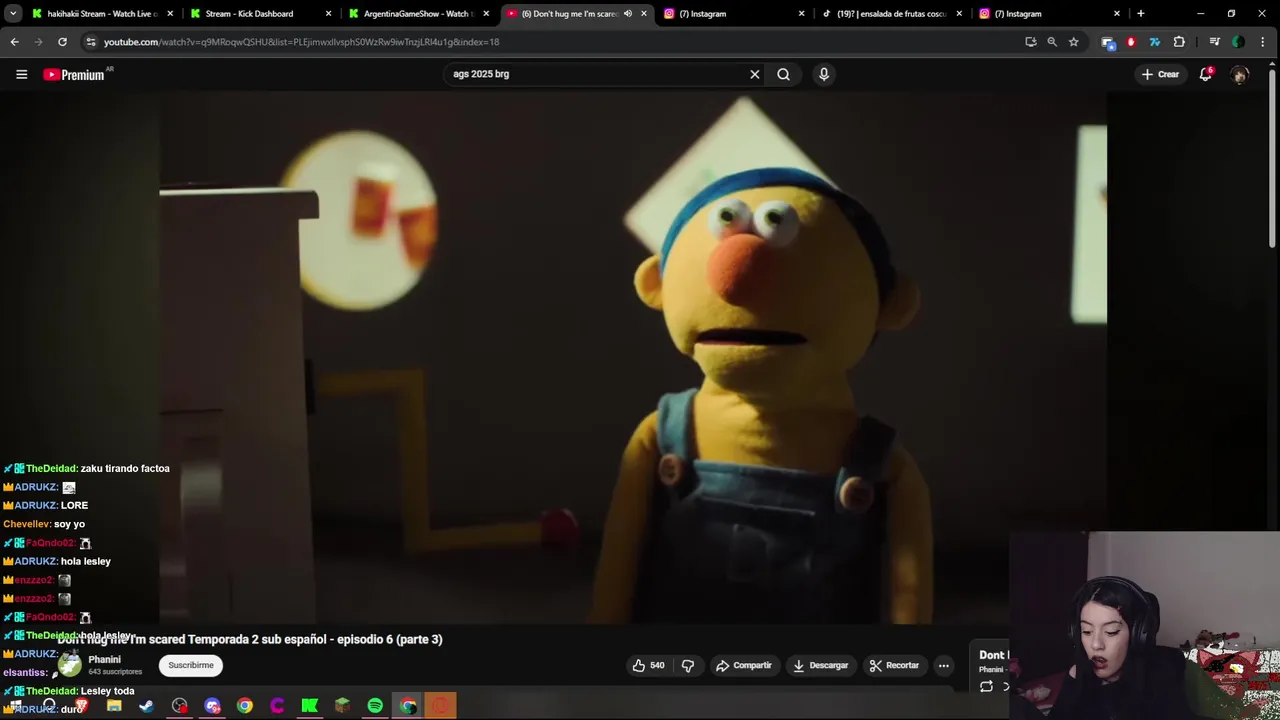This screenshot has width=1280, height=720.
Task: Open Kick app from taskbar
Action: [310, 706]
